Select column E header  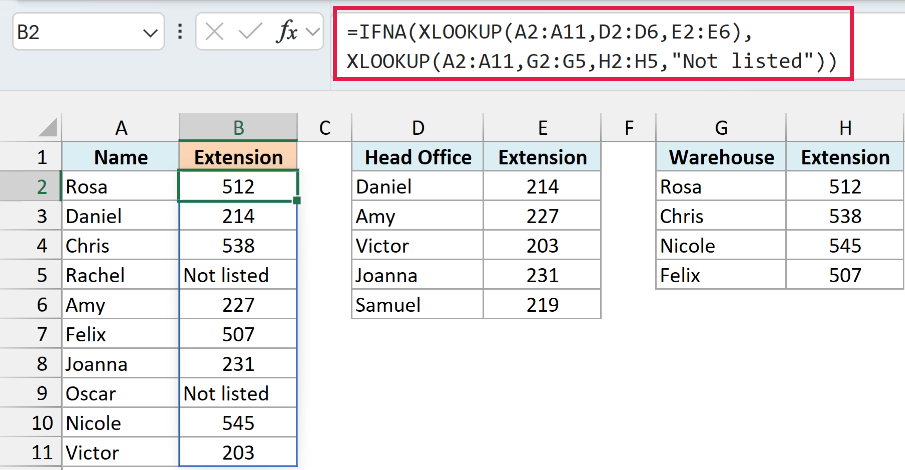pos(543,128)
